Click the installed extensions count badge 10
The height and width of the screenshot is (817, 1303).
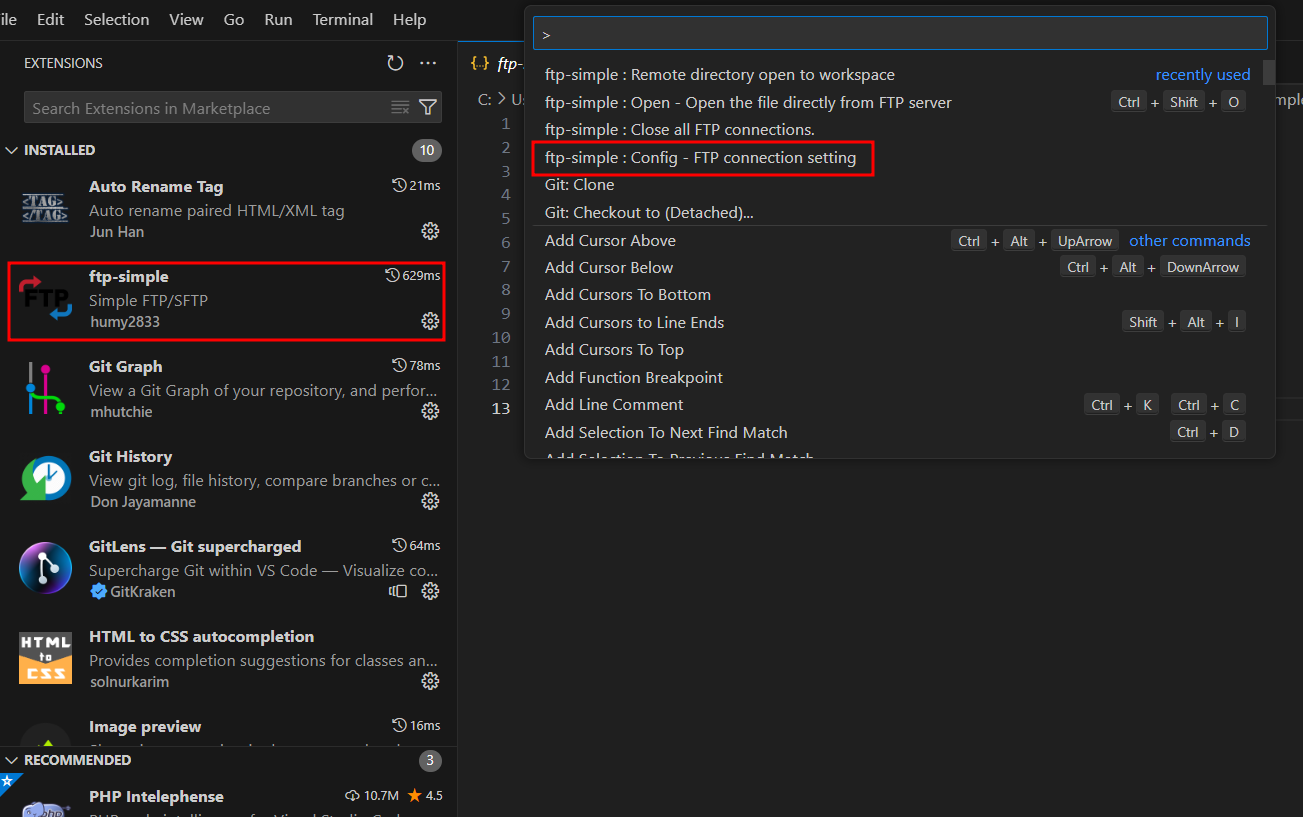coord(427,150)
